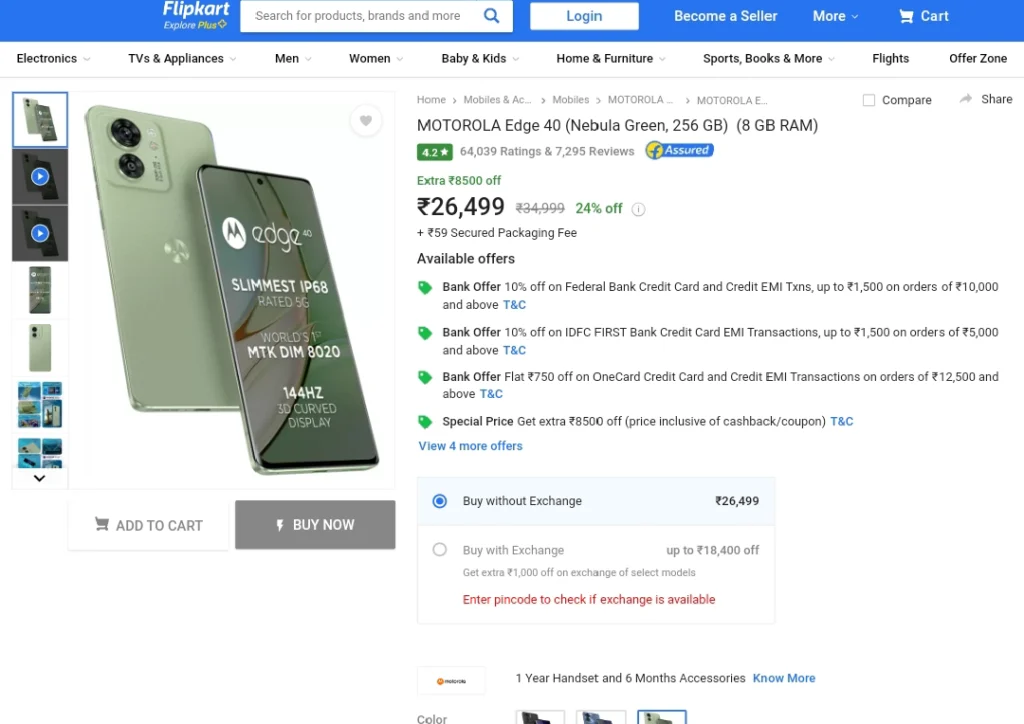Add product to wishlist with the heart icon
The width and height of the screenshot is (1024, 724).
pos(366,120)
